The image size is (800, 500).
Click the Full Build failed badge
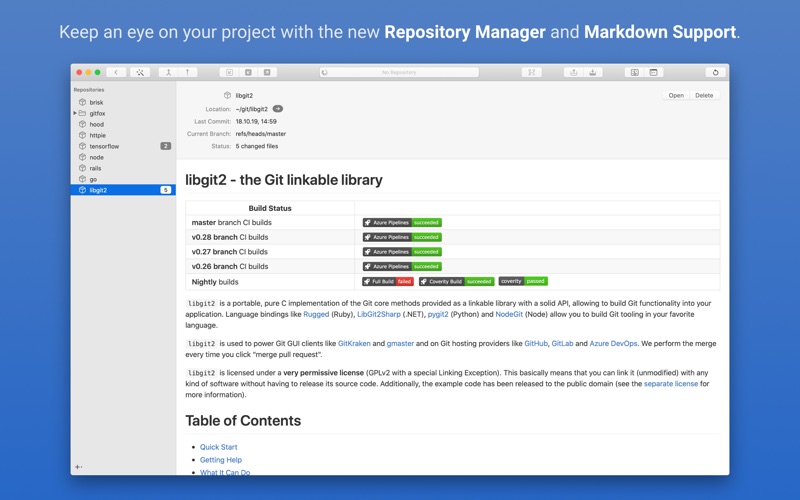(388, 281)
